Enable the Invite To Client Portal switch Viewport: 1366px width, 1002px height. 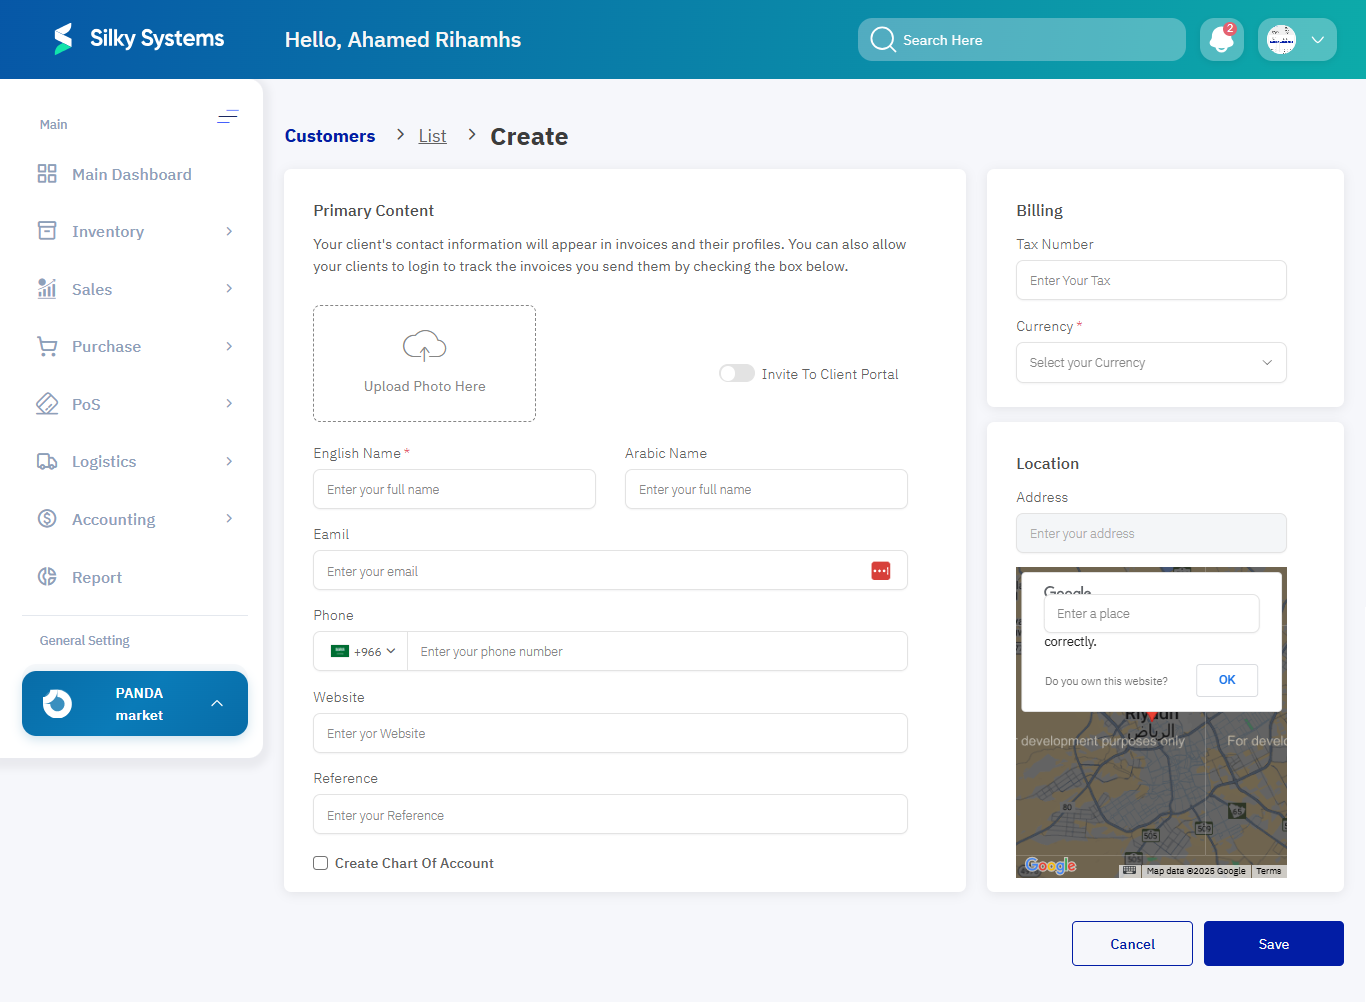(x=736, y=372)
